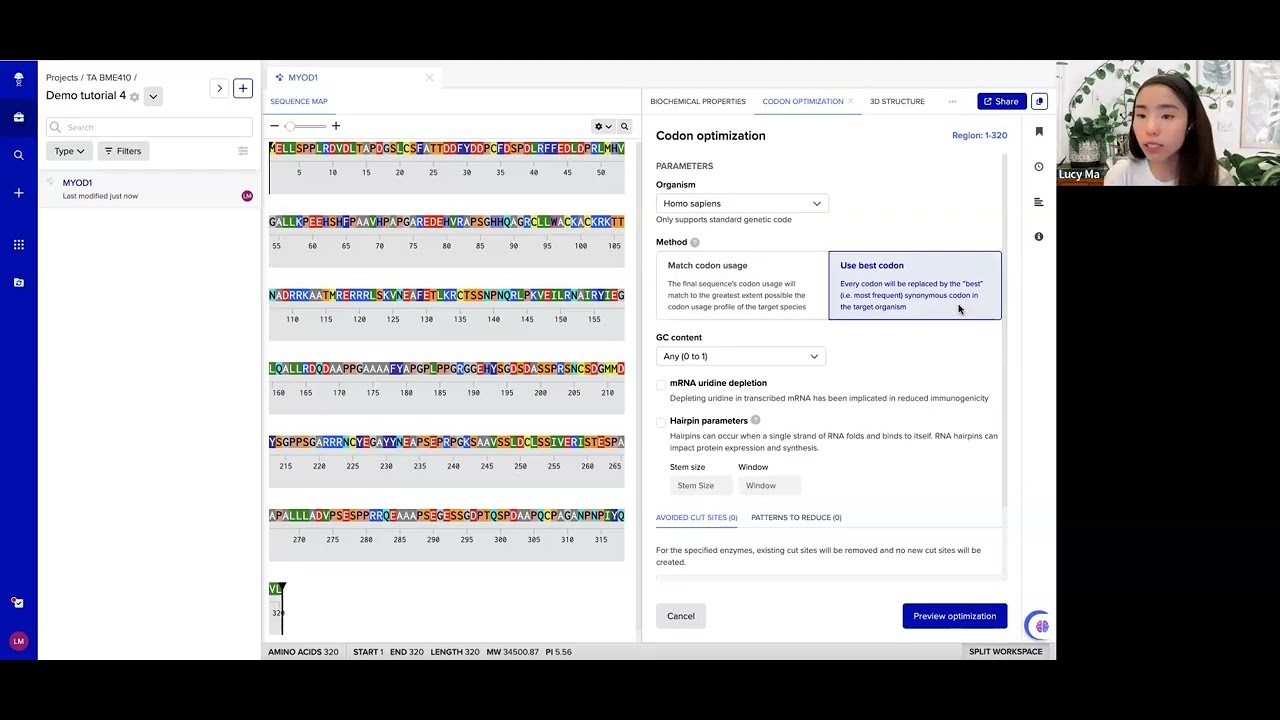Collapse the file panel with the arrow button

point(220,88)
